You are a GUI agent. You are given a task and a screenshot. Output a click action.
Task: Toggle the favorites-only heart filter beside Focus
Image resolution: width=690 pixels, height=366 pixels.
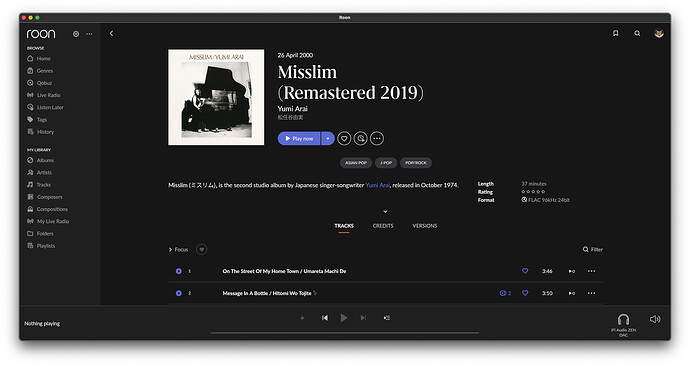[202, 249]
